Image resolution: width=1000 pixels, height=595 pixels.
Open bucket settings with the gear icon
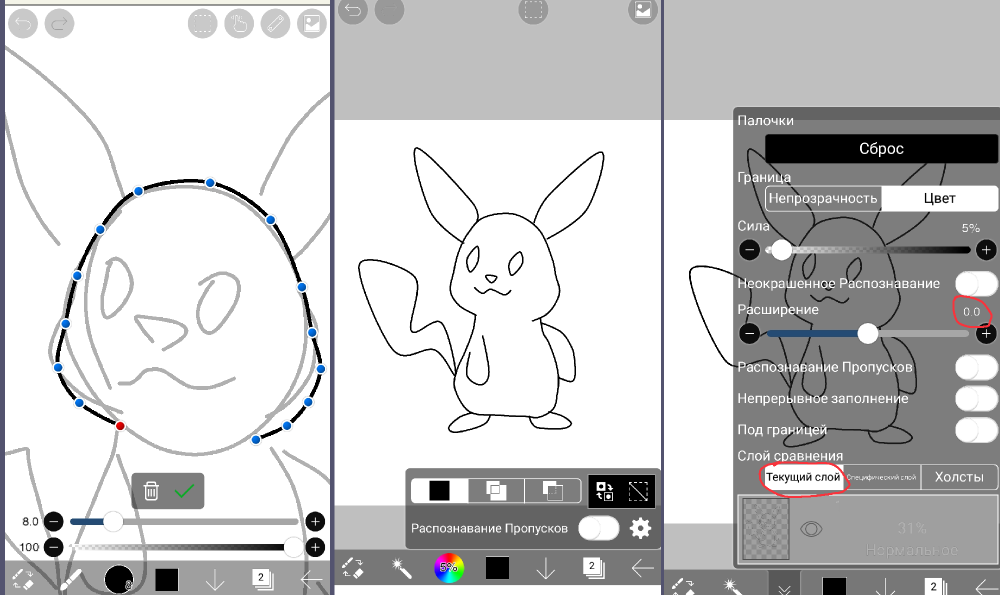tap(640, 529)
